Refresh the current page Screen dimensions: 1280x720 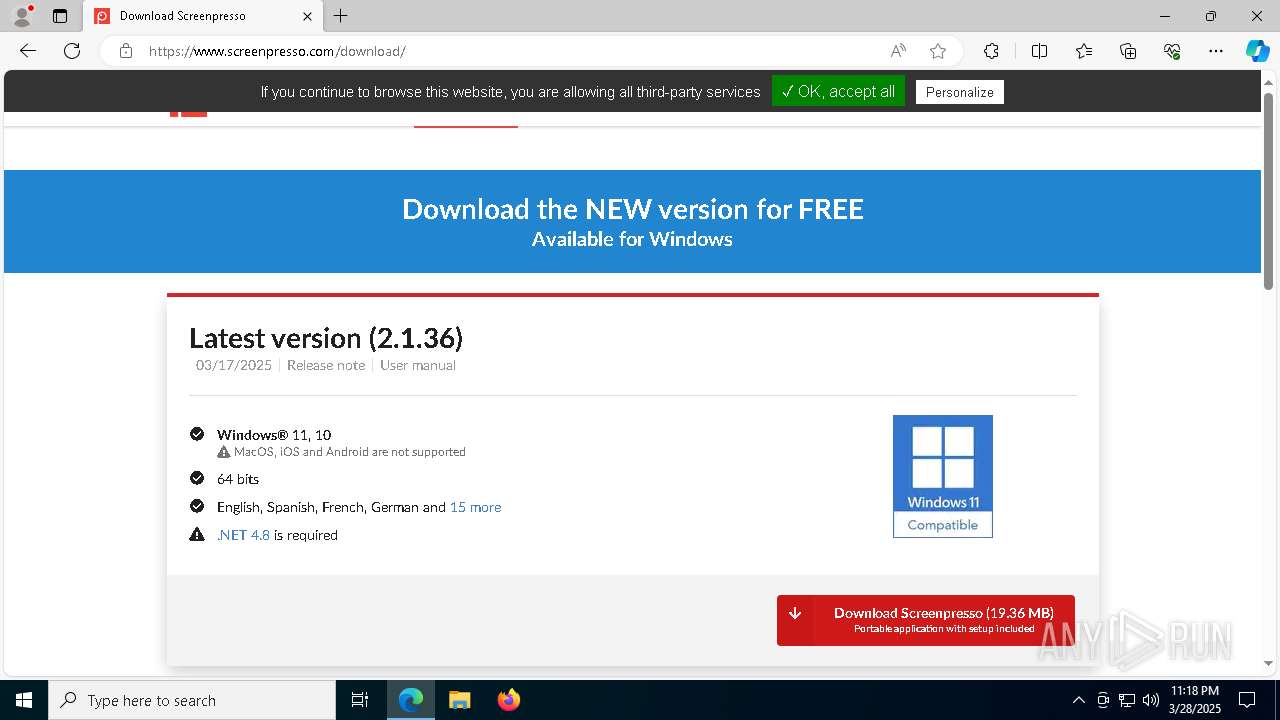(x=72, y=51)
